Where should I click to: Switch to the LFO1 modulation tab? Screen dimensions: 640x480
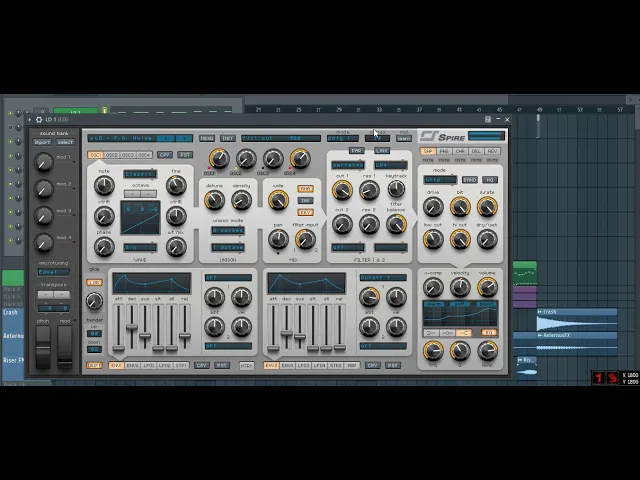click(149, 365)
